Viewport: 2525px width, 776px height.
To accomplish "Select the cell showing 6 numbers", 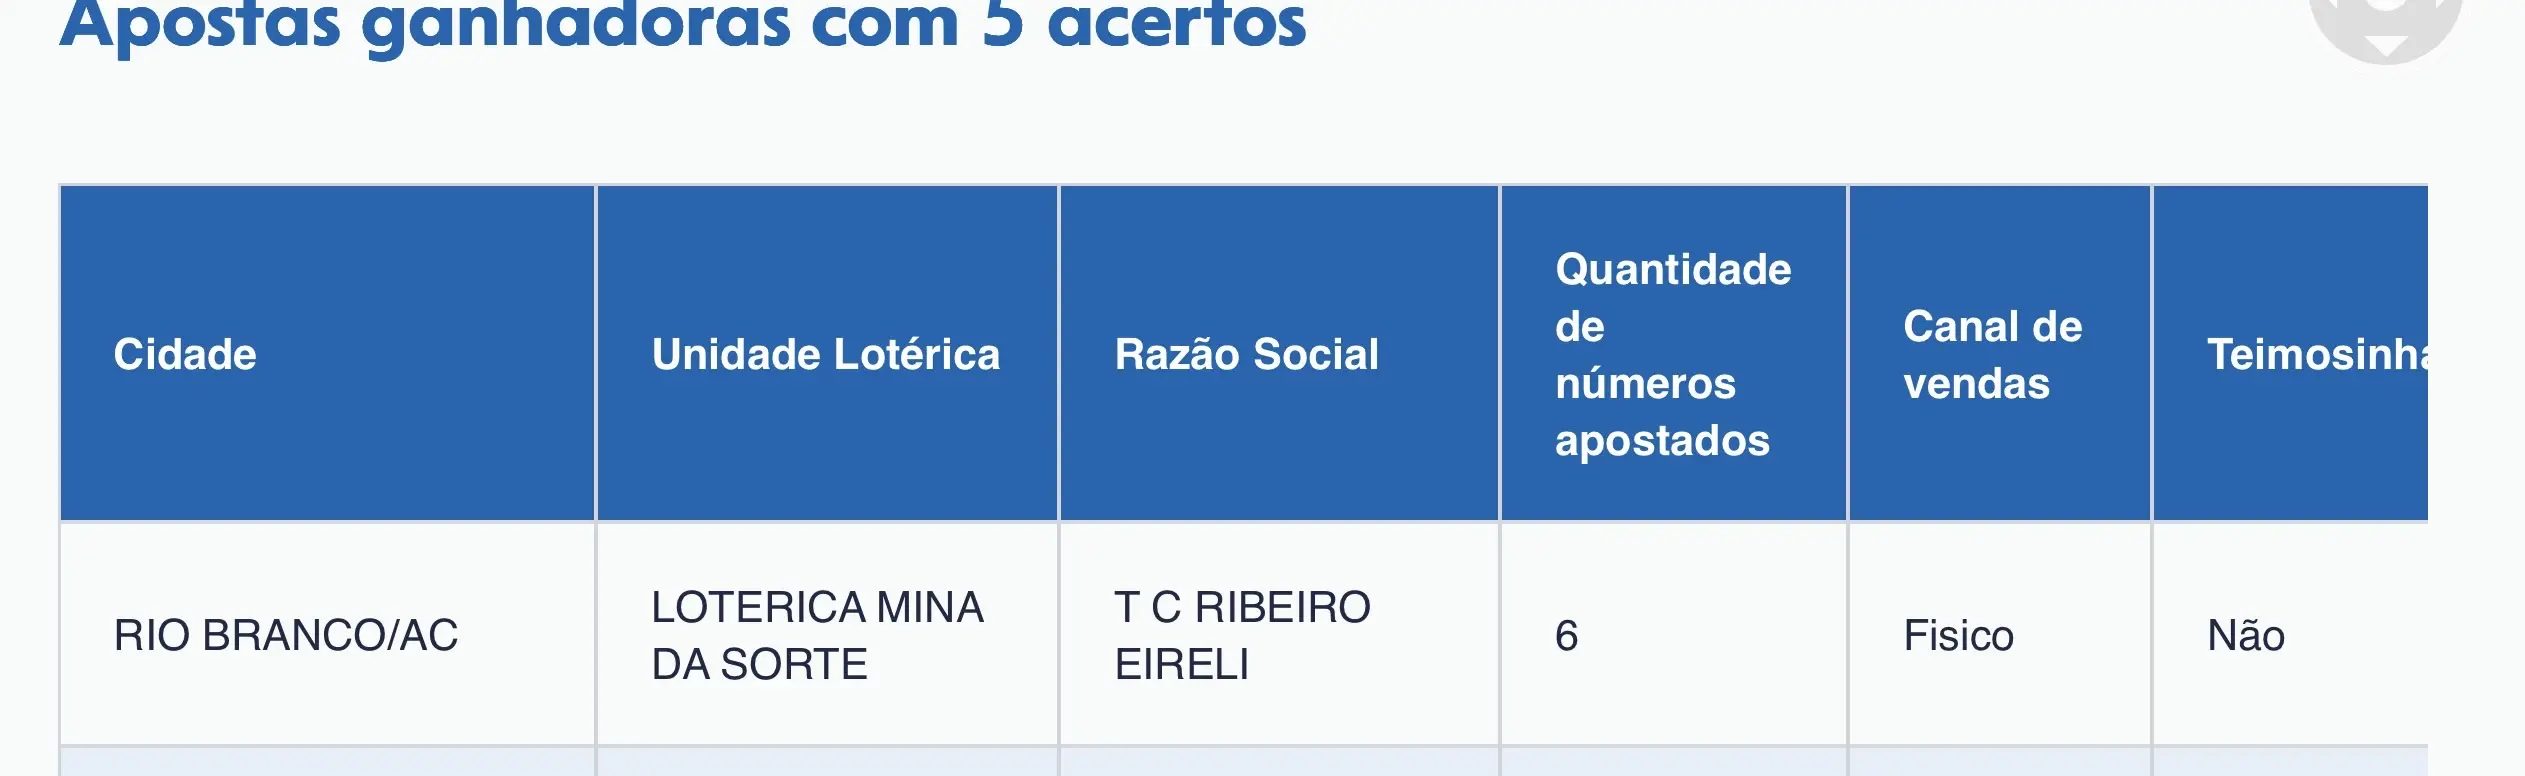I will [1674, 634].
